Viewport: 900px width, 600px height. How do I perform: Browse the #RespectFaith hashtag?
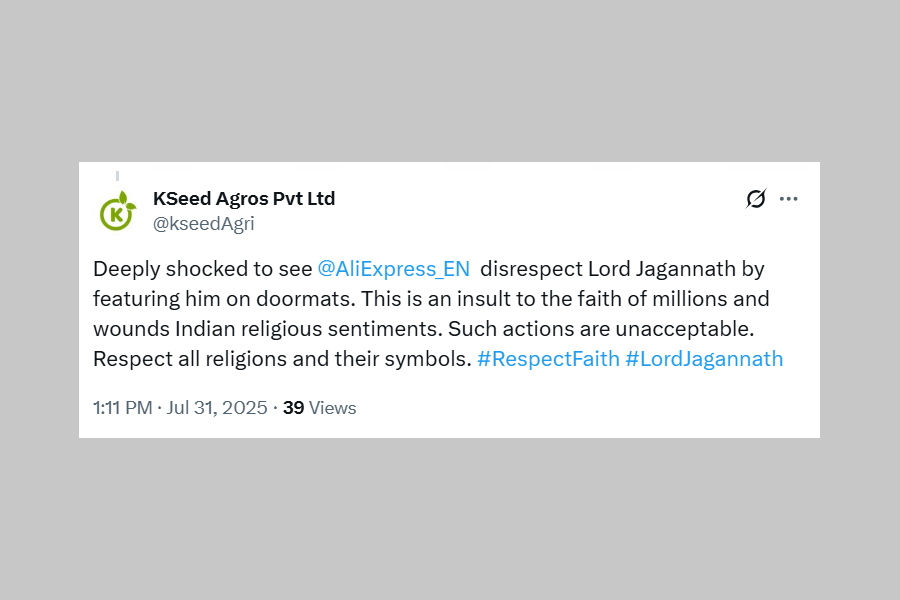[548, 359]
